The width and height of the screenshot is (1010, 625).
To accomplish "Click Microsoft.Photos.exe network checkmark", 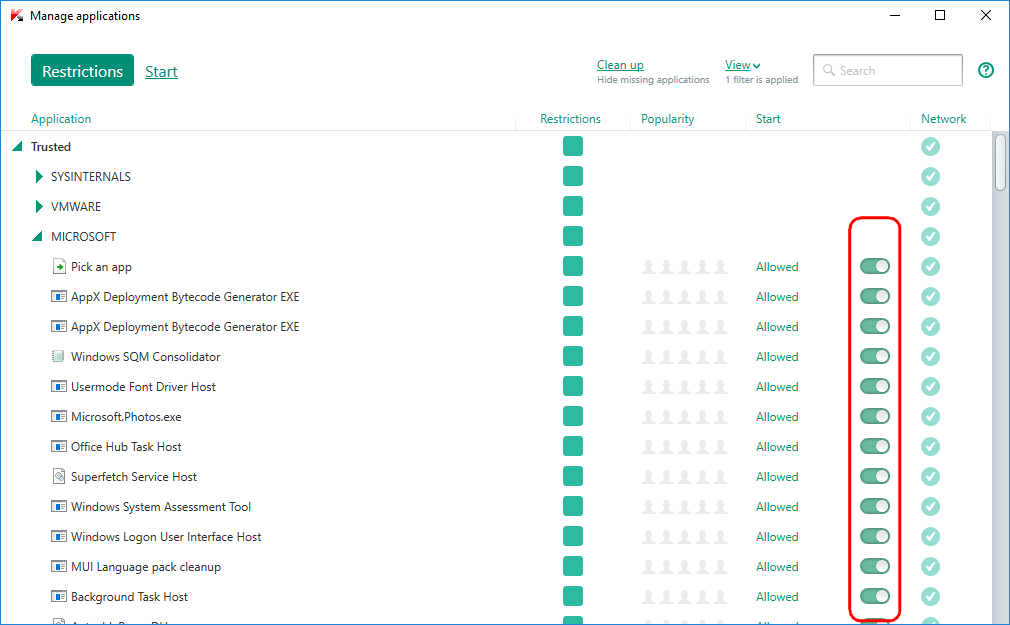I will [930, 416].
